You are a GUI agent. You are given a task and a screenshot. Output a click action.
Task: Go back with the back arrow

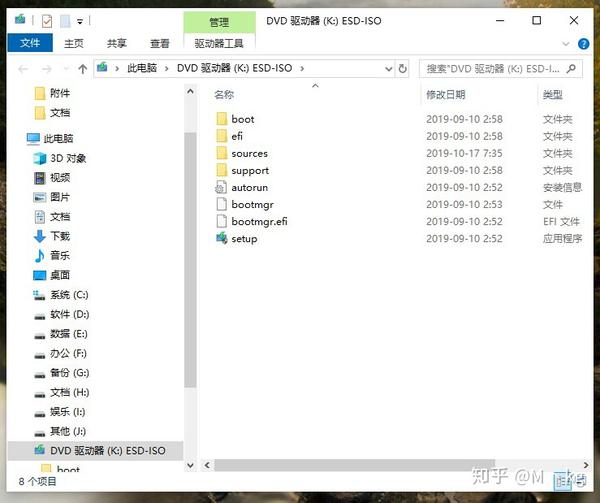click(x=23, y=69)
